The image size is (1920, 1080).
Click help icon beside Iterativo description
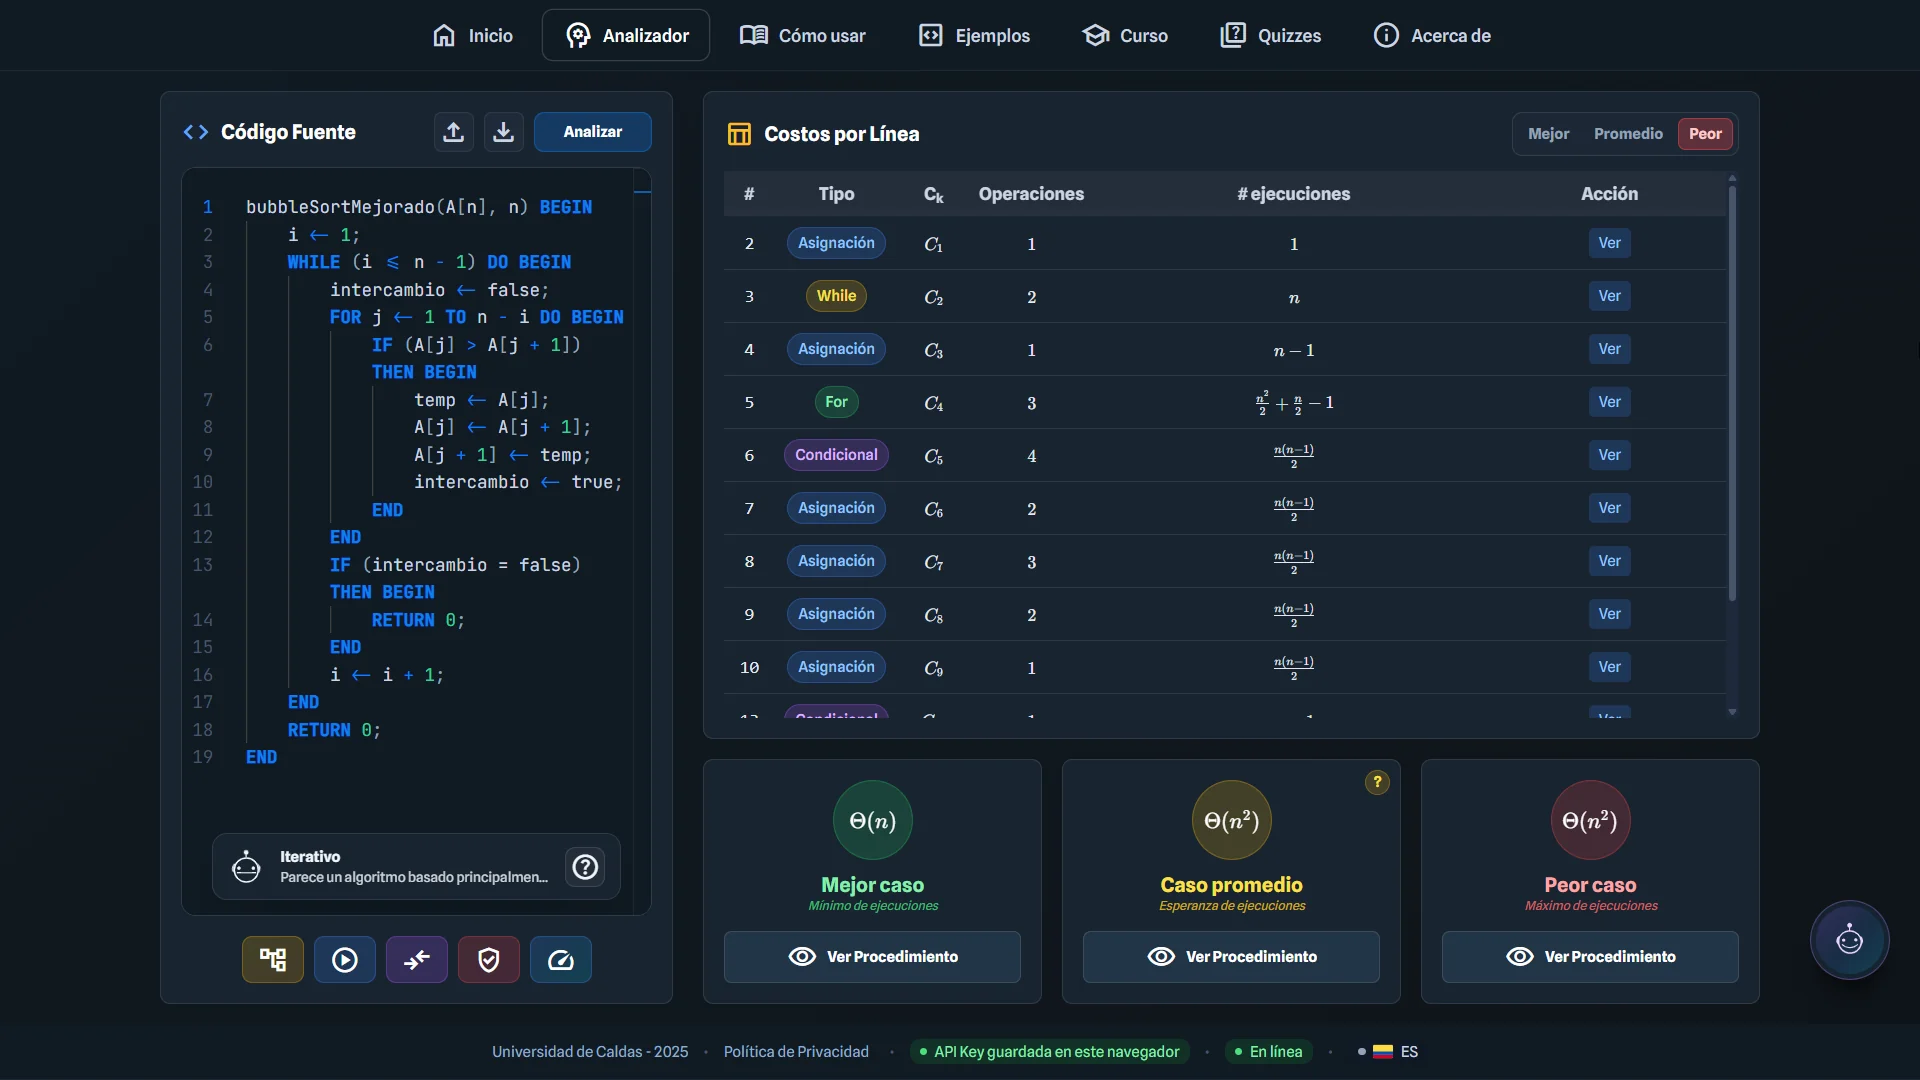coord(585,867)
